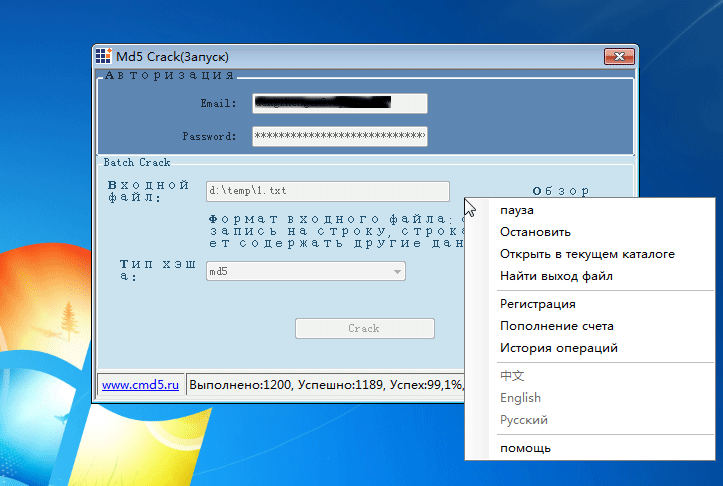Click the Crack button
The height and width of the screenshot is (486, 723).
365,328
